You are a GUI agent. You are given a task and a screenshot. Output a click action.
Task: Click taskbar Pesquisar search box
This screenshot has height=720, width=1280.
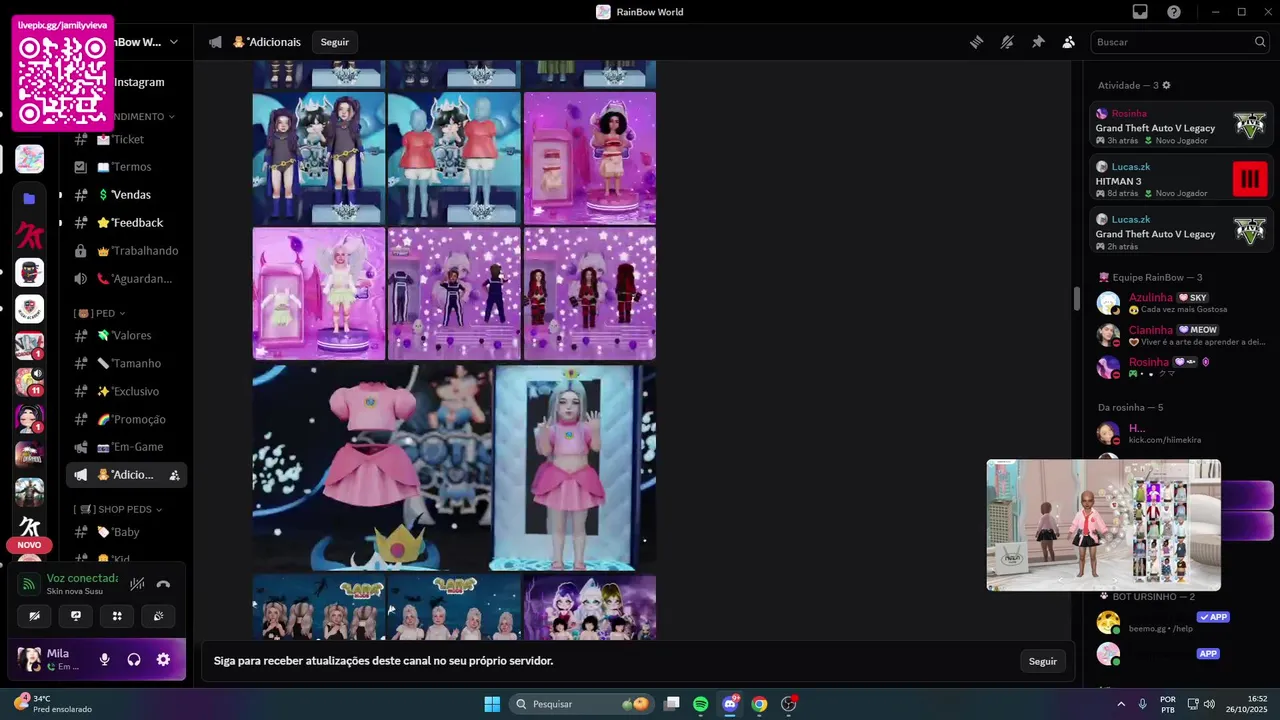pos(581,704)
